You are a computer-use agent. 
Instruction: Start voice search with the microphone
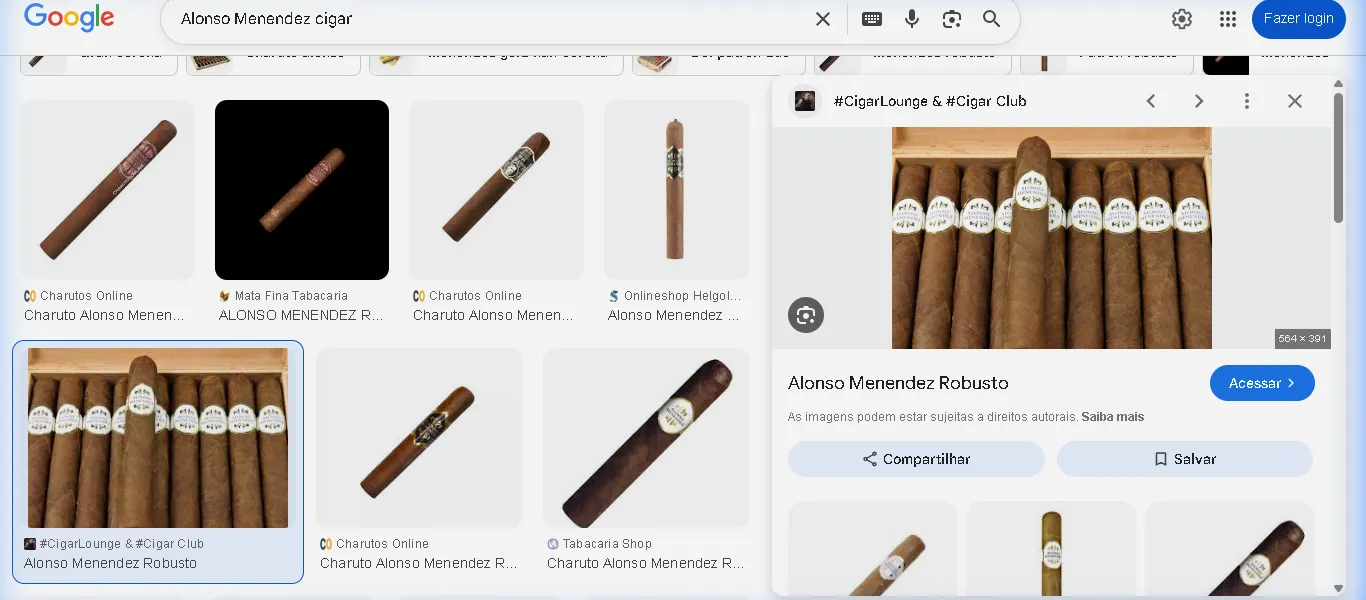[x=912, y=19]
